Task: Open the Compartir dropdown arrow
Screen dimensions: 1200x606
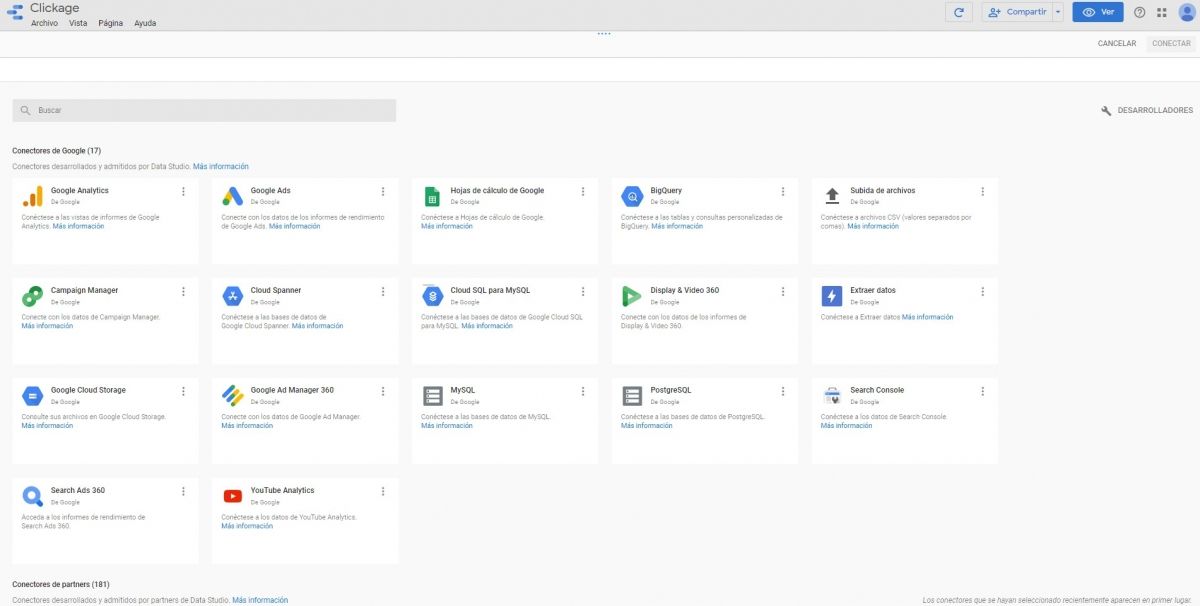Action: tap(1058, 12)
